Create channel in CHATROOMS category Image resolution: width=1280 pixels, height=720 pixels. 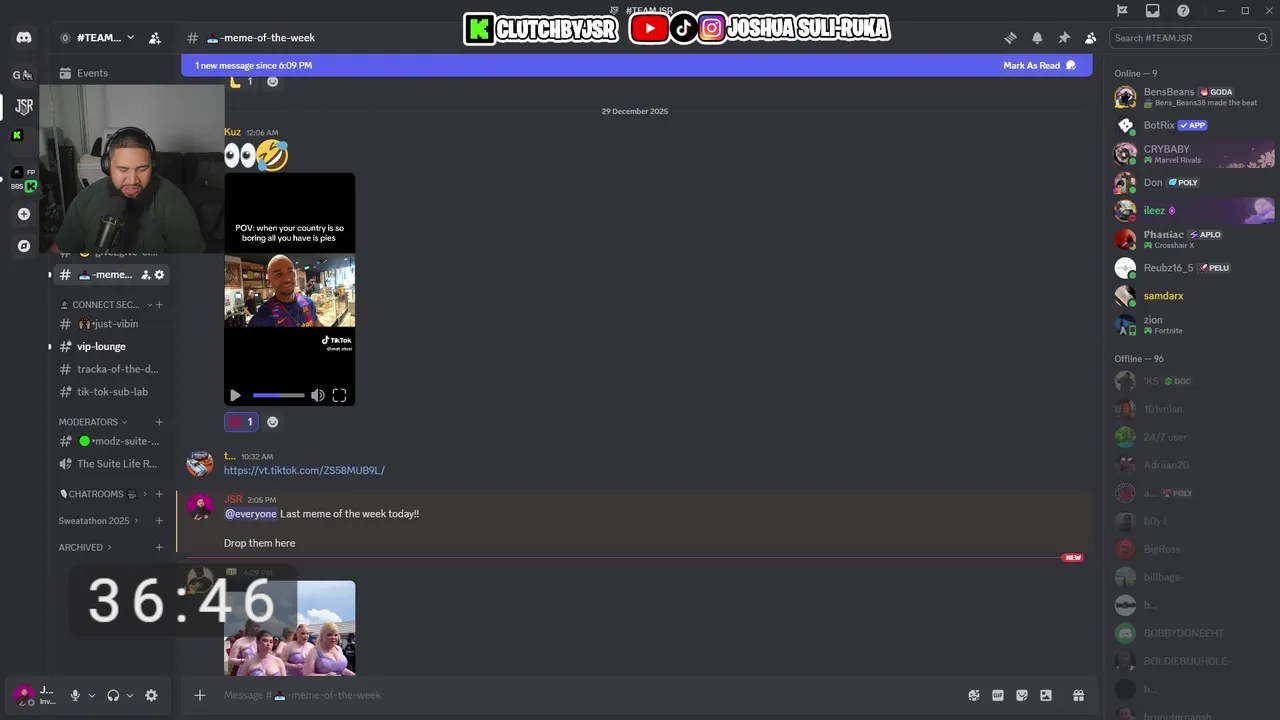[x=159, y=494]
